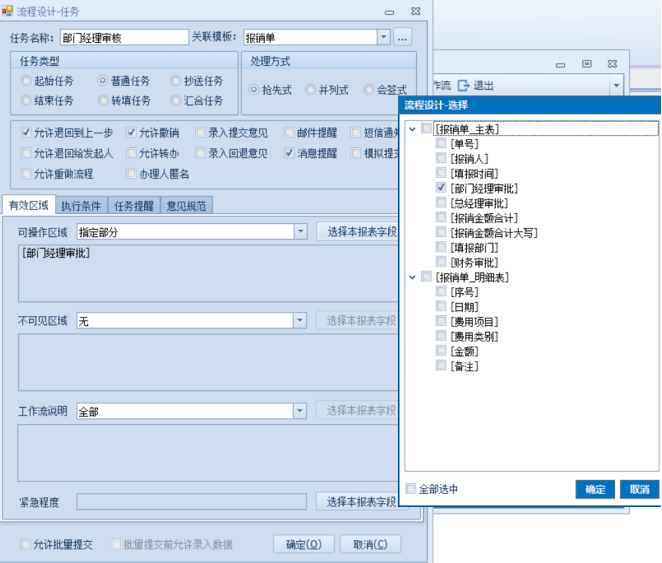This screenshot has height=563, width=662.
Task: Open the 意见规范 tab
Action: [x=186, y=206]
